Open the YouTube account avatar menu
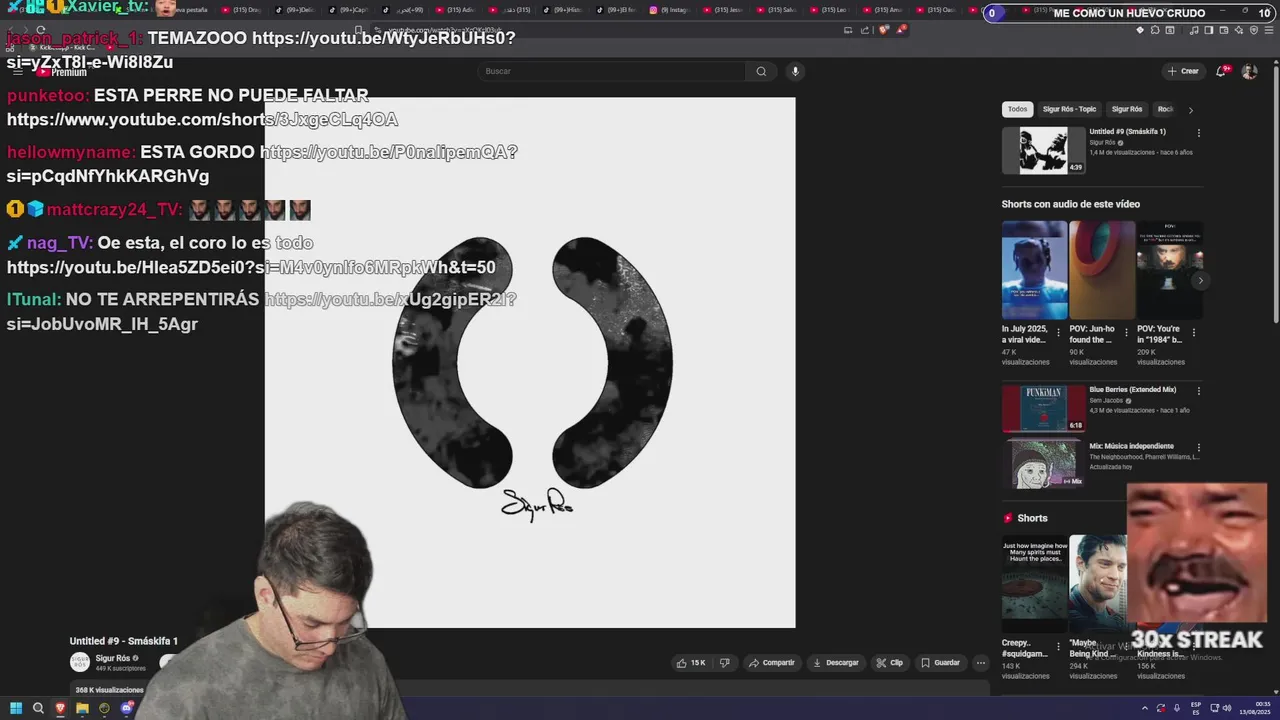 pyautogui.click(x=1249, y=71)
